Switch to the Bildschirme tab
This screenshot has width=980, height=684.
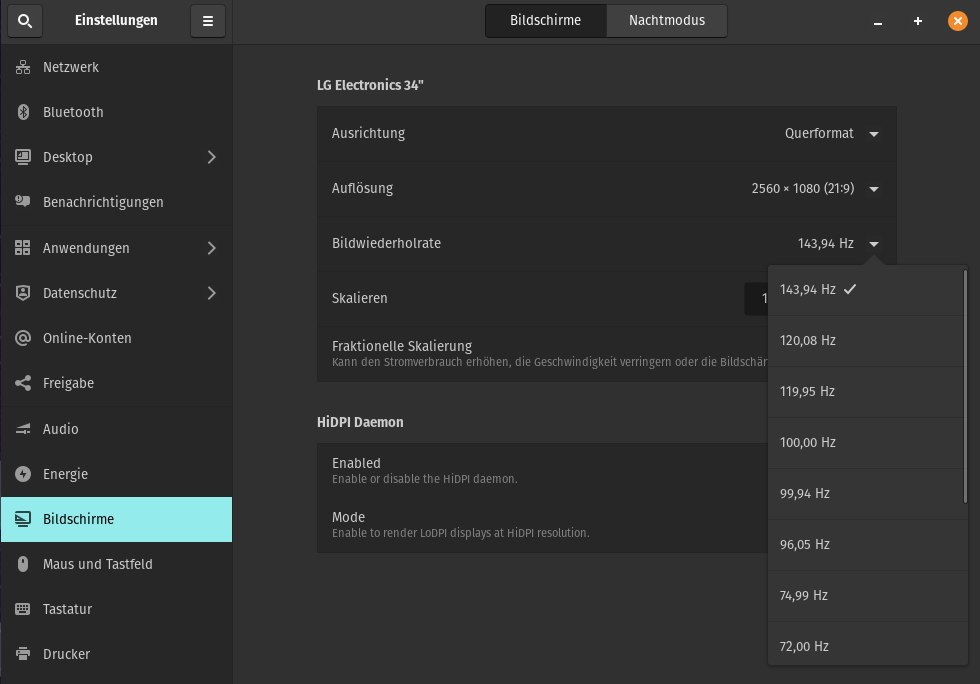tap(545, 21)
